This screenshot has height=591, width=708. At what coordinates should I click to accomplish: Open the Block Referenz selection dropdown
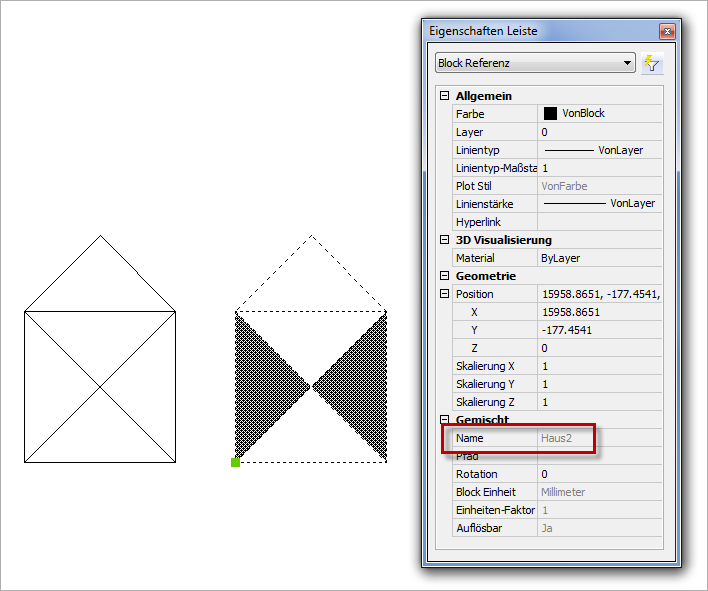pos(627,64)
